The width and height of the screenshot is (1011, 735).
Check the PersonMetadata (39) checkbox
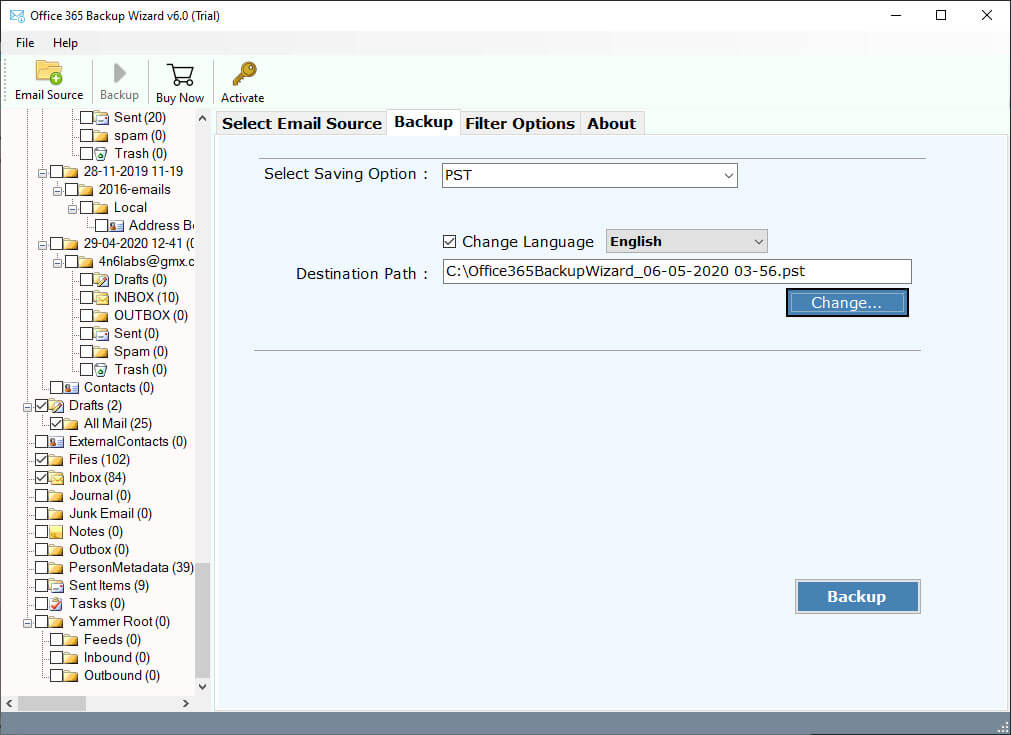tap(41, 568)
